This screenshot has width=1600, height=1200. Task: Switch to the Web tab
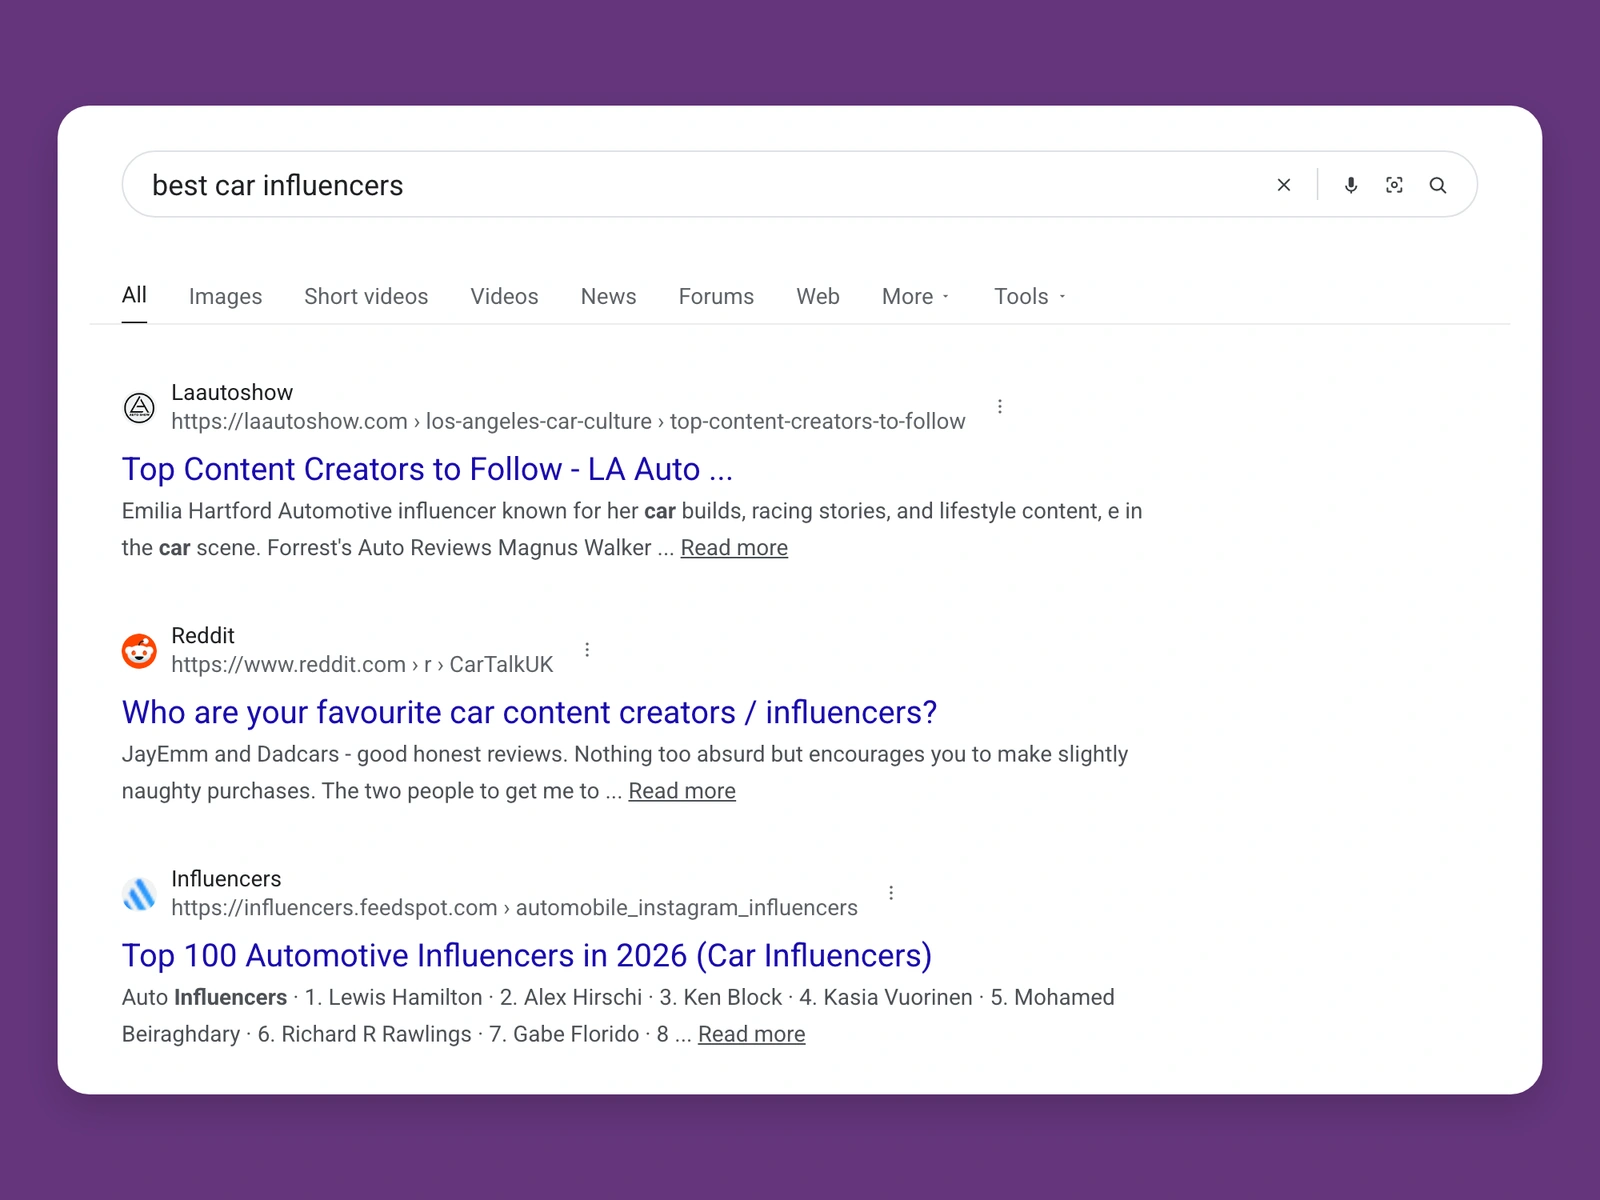(818, 297)
